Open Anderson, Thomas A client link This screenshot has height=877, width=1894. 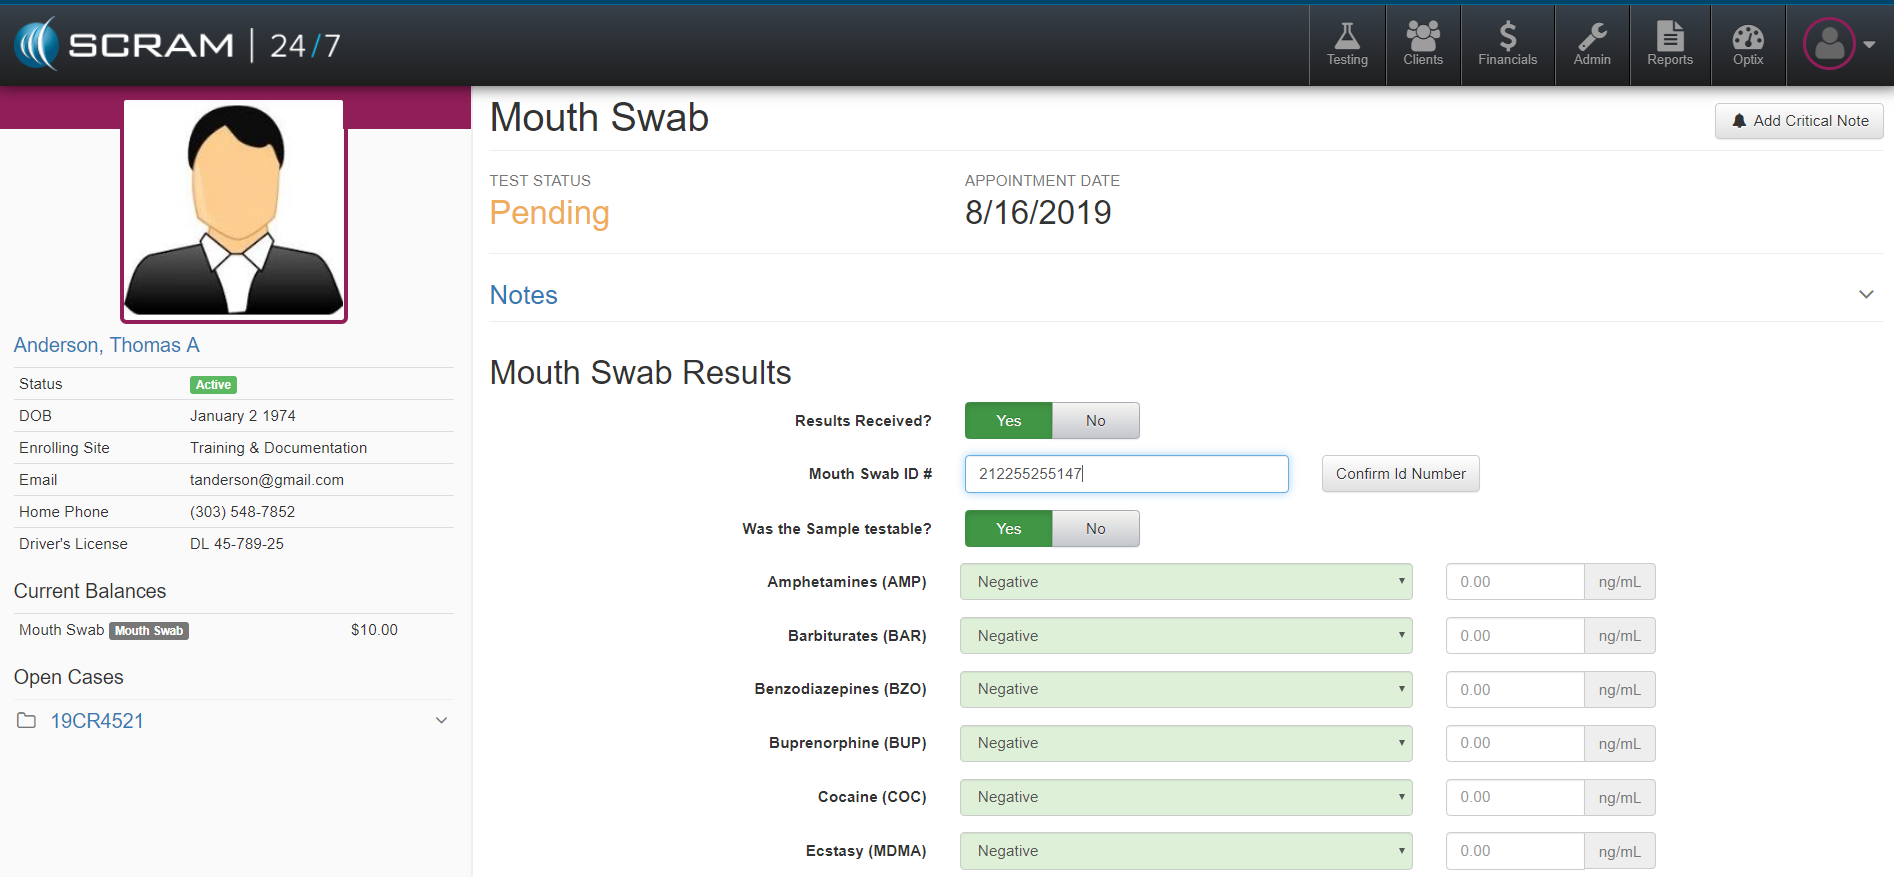click(x=107, y=345)
